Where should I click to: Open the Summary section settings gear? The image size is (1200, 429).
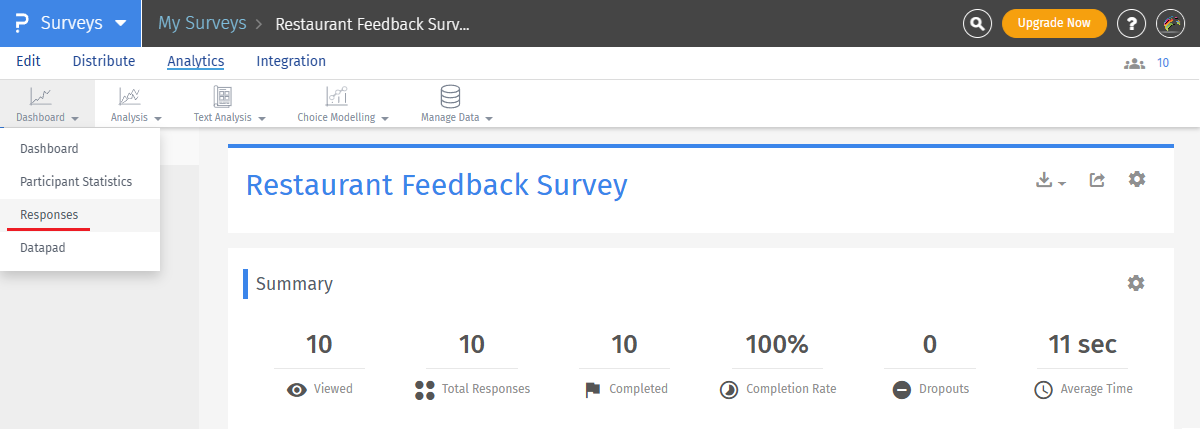coord(1136,283)
